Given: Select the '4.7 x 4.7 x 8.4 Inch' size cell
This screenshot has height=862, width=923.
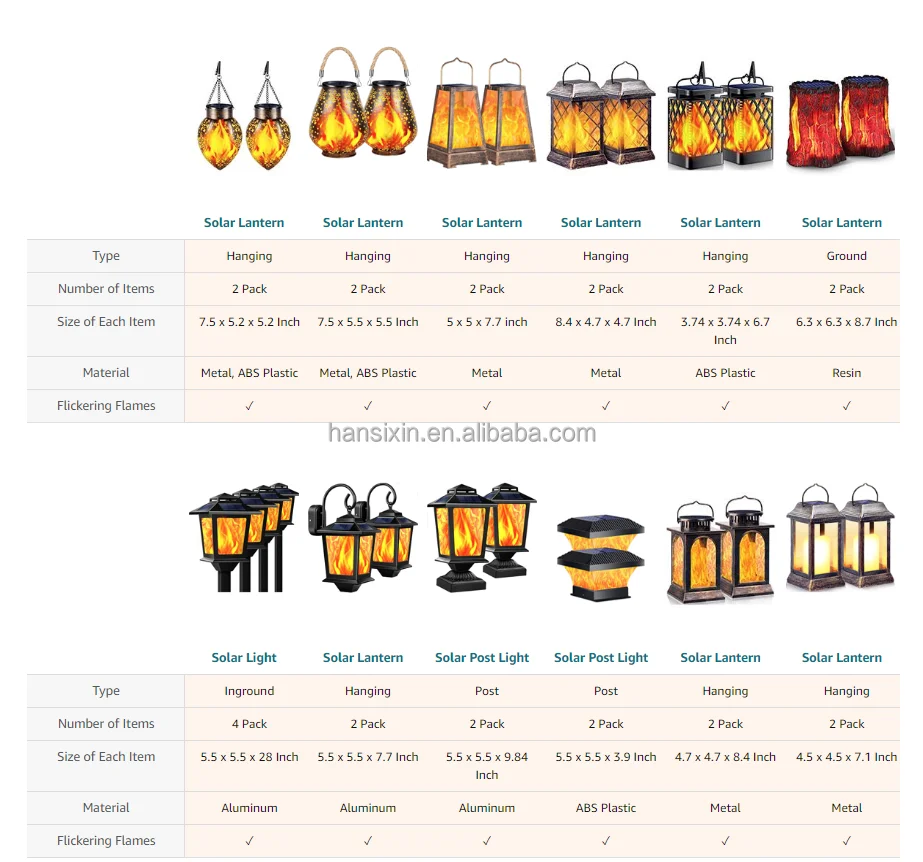Looking at the screenshot, I should coord(725,757).
